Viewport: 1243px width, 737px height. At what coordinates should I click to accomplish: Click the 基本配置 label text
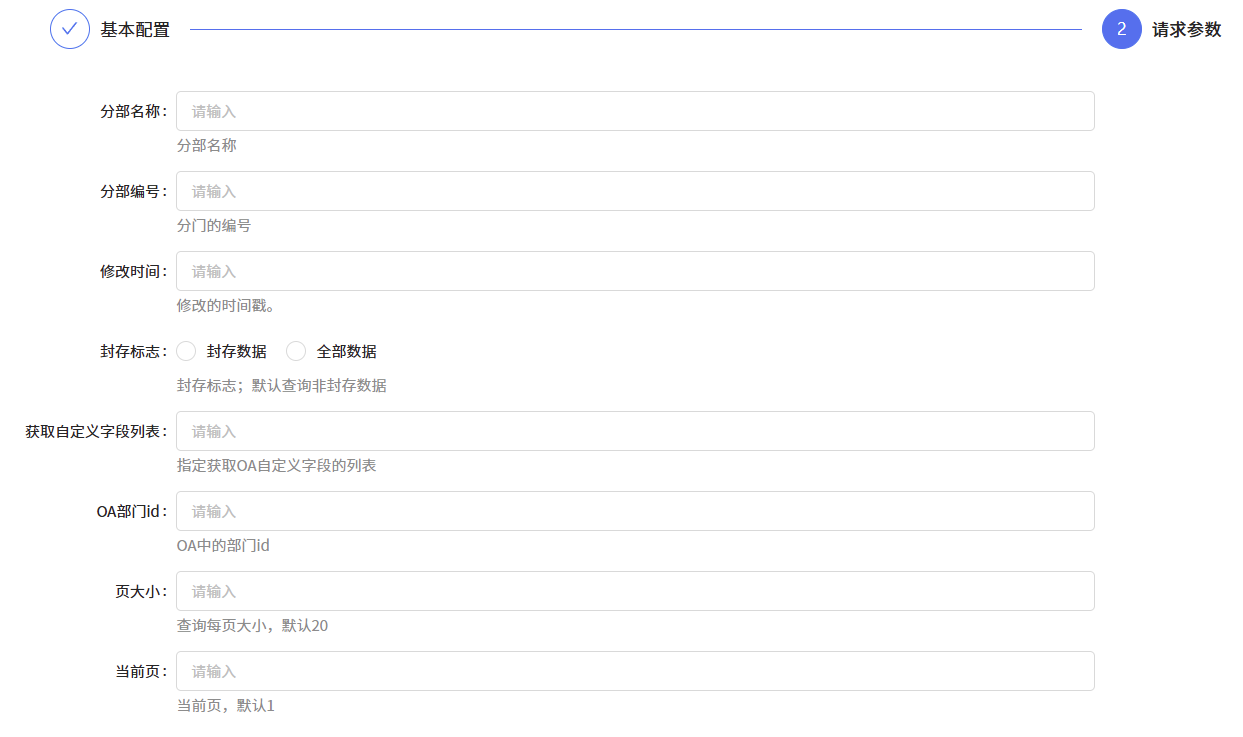pyautogui.click(x=133, y=29)
